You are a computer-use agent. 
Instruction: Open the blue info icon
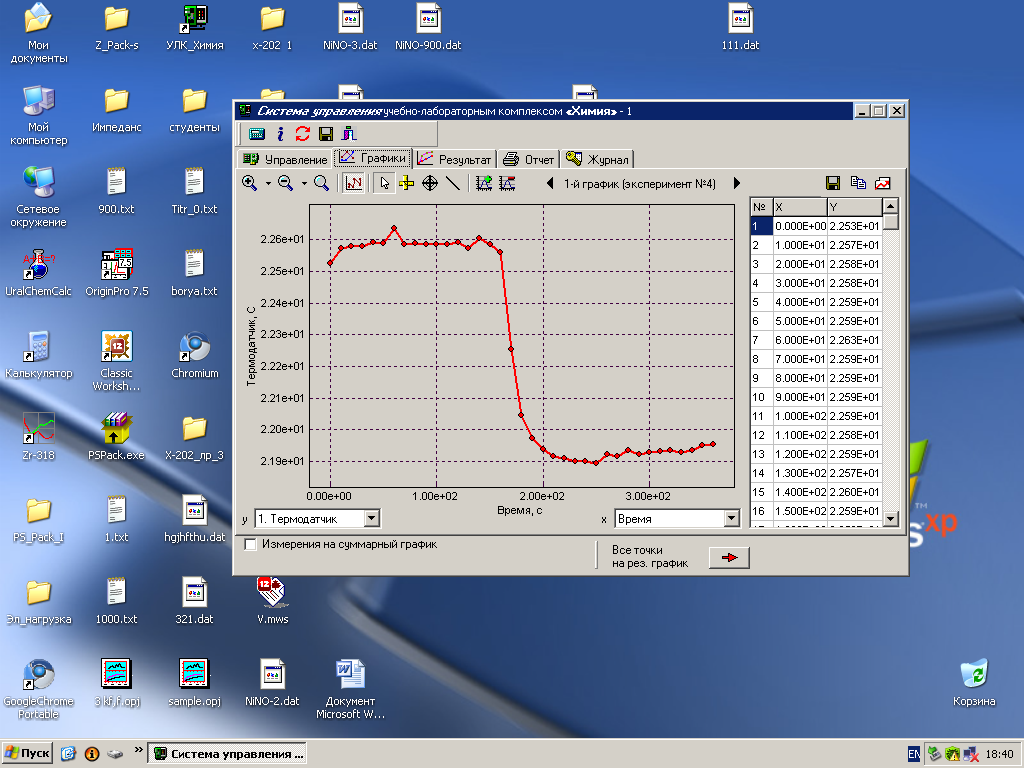[x=280, y=134]
